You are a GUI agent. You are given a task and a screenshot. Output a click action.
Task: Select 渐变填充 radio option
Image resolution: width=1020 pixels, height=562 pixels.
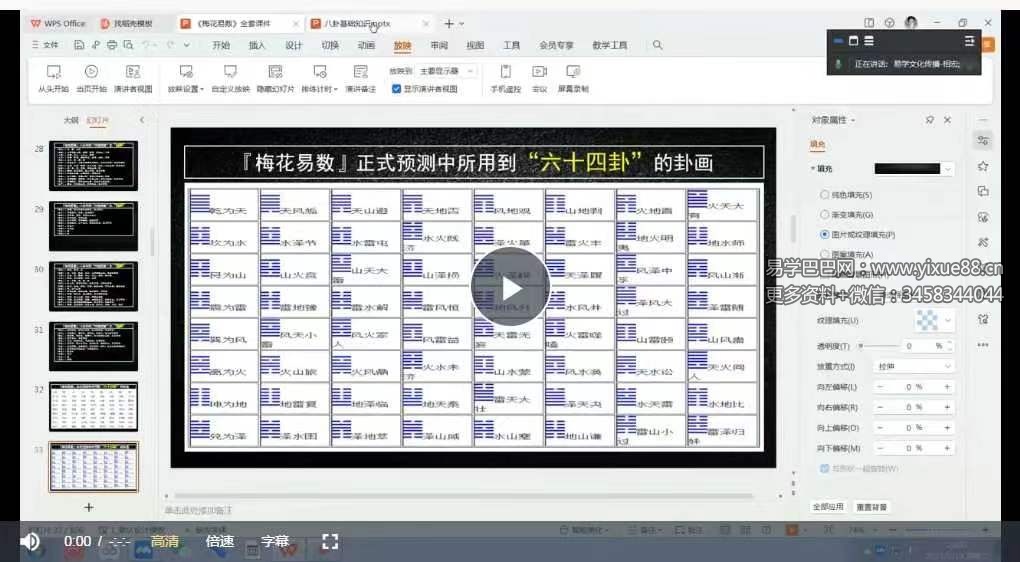click(824, 214)
